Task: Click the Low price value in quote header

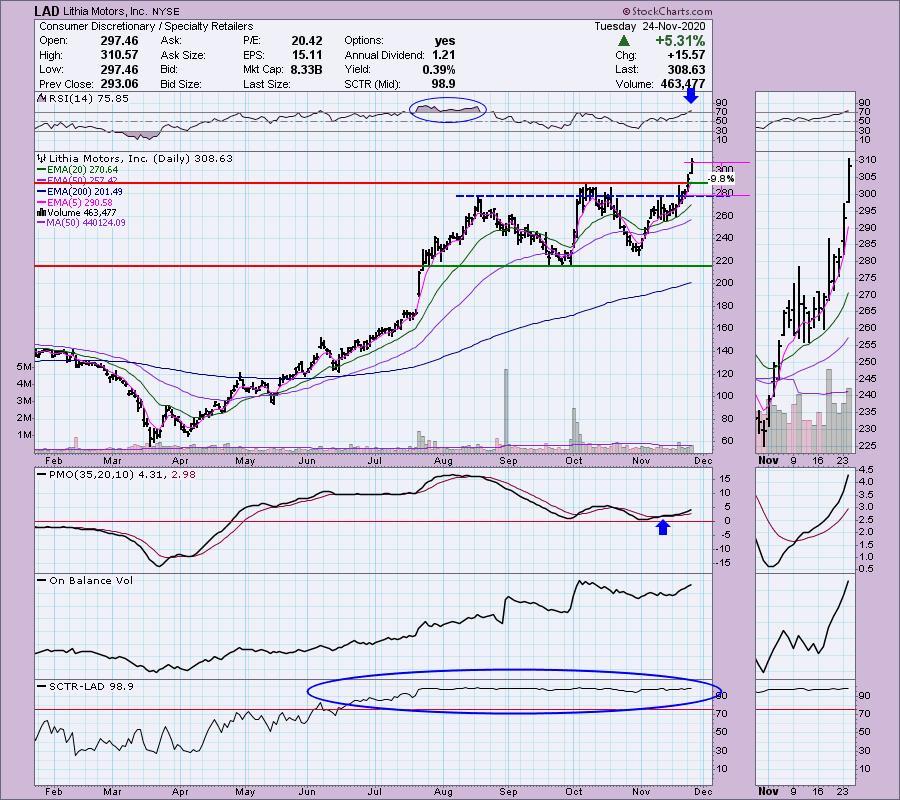Action: [x=119, y=69]
